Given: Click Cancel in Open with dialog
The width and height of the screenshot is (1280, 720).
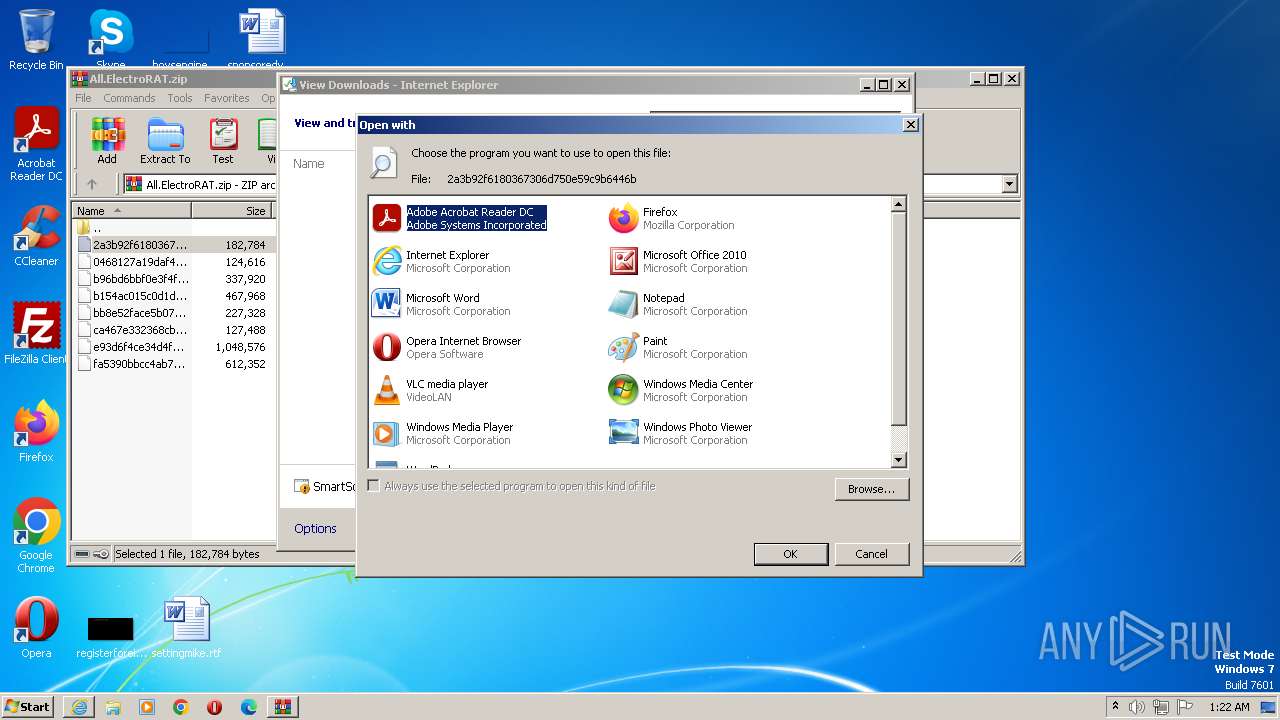Looking at the screenshot, I should (871, 554).
